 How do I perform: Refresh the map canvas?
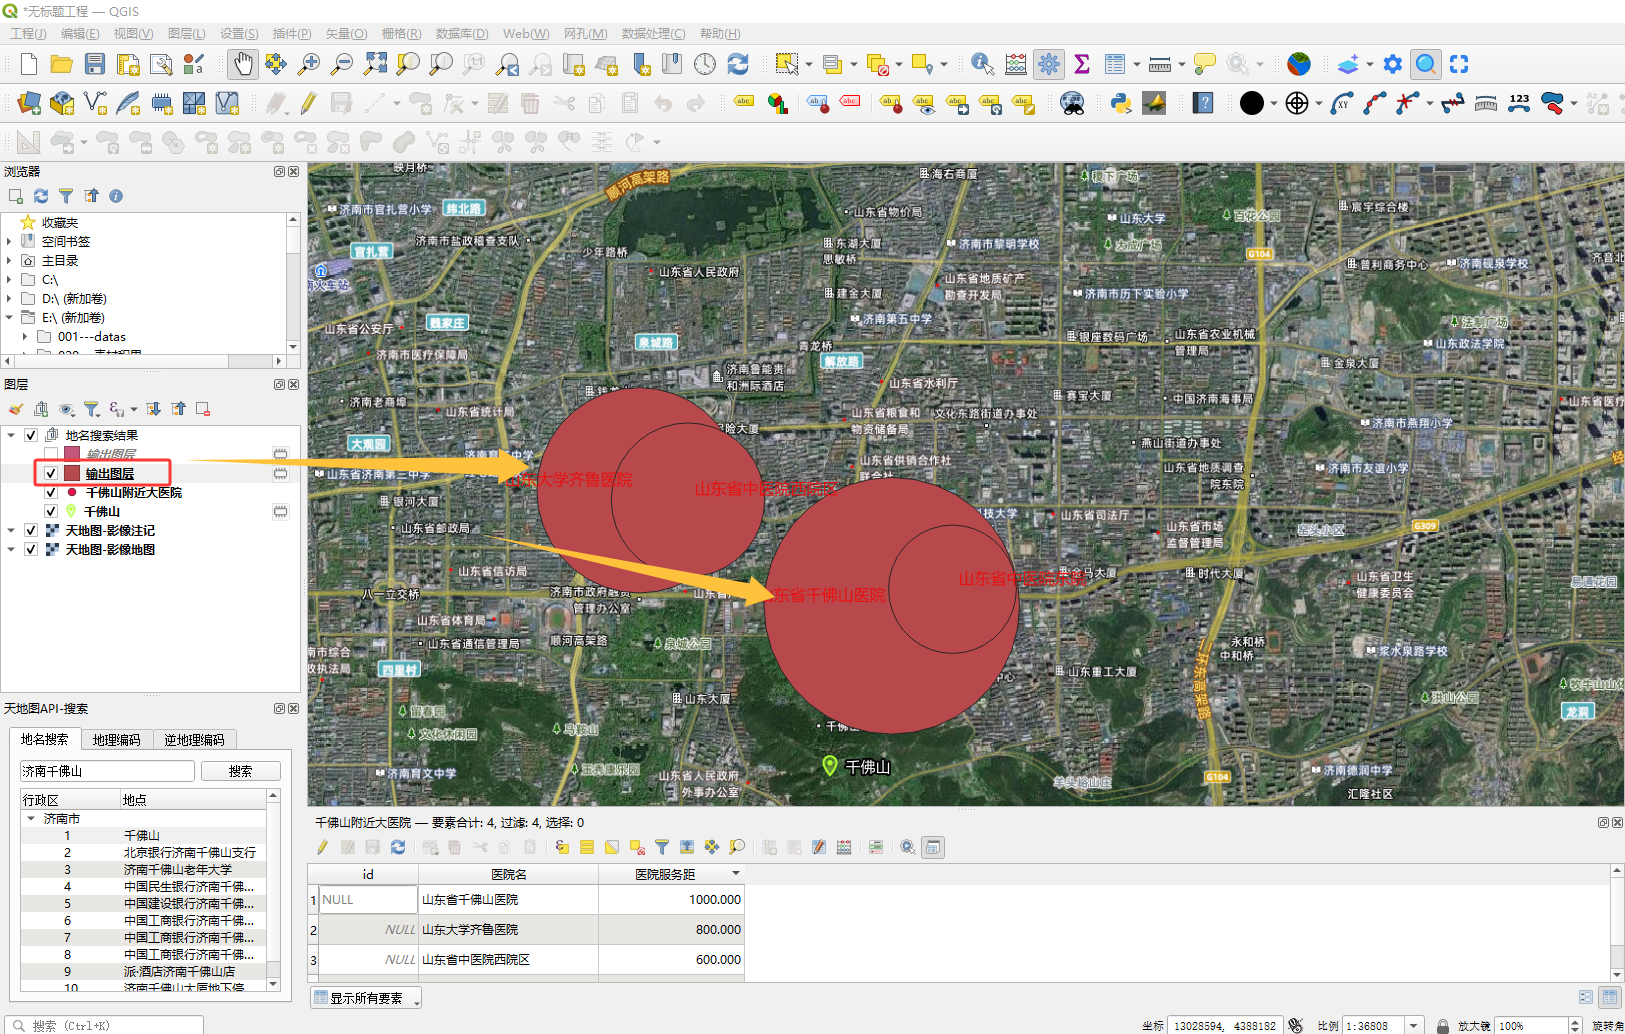click(738, 64)
